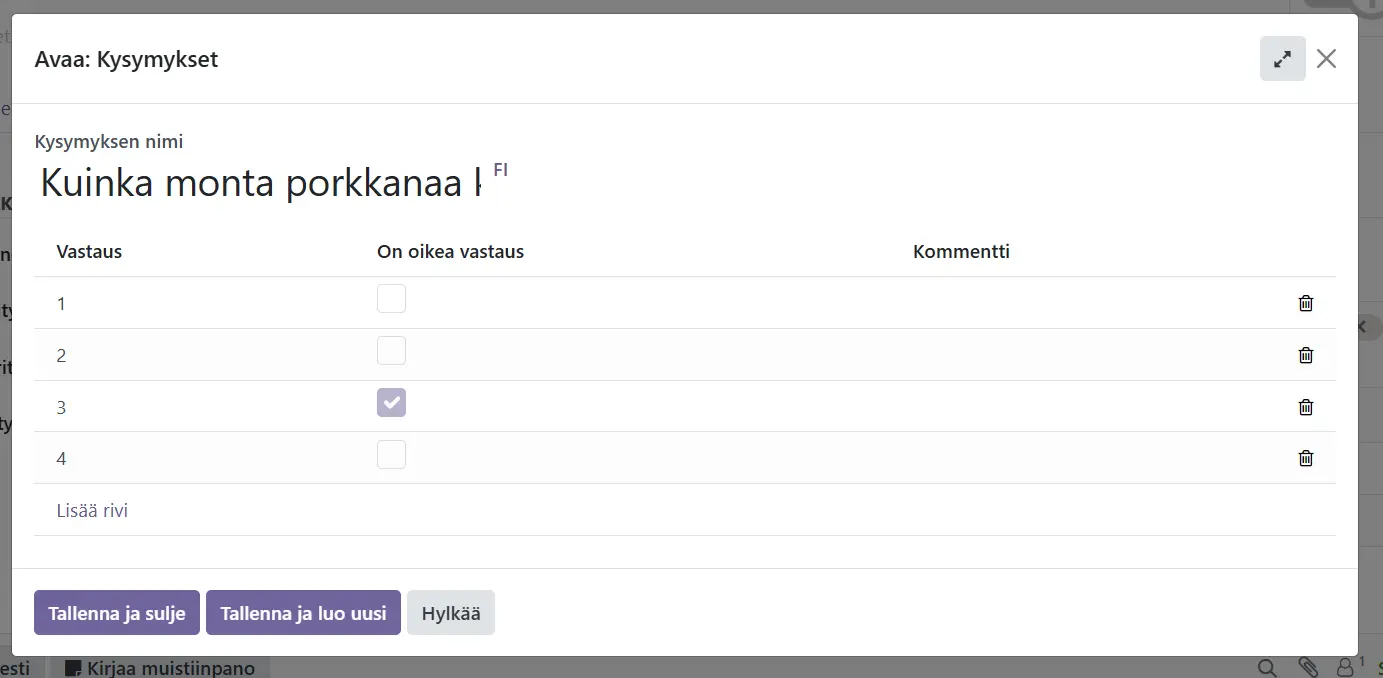Discard changes with the Hylkää button
The width and height of the screenshot is (1383, 678).
pyautogui.click(x=450, y=613)
